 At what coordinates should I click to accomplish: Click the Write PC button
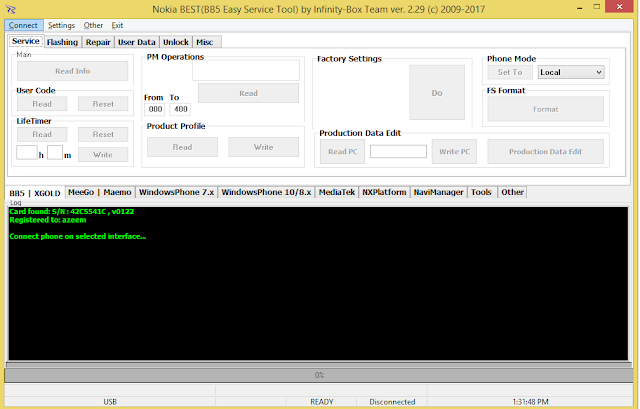454,151
